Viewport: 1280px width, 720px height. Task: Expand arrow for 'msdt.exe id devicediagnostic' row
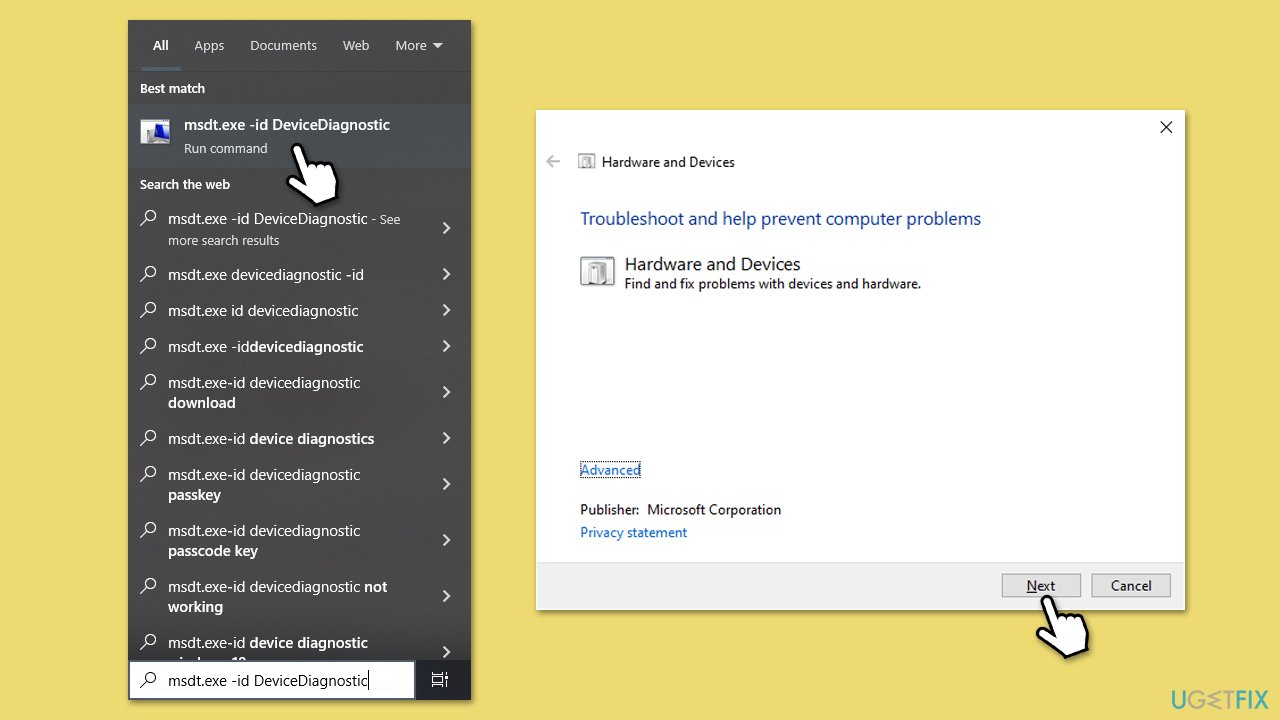[447, 311]
